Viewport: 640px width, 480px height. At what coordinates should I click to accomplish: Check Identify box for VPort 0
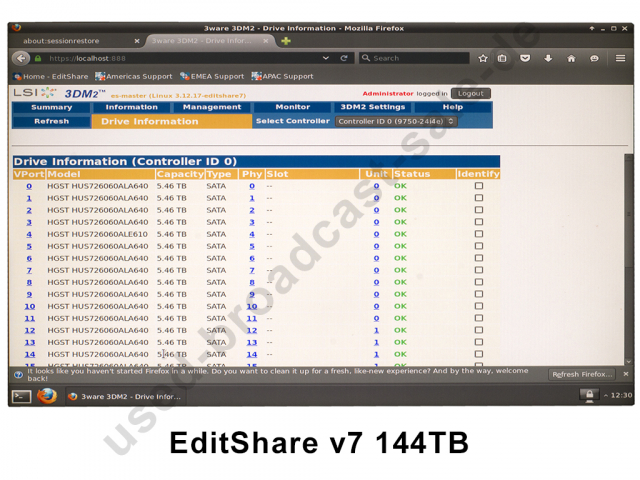point(478,186)
